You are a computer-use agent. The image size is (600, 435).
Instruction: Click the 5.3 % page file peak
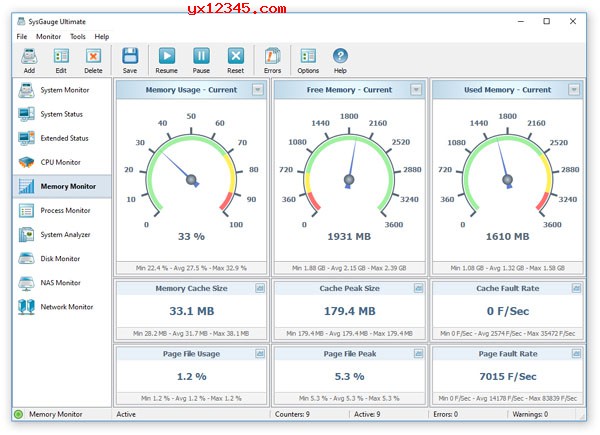point(350,376)
